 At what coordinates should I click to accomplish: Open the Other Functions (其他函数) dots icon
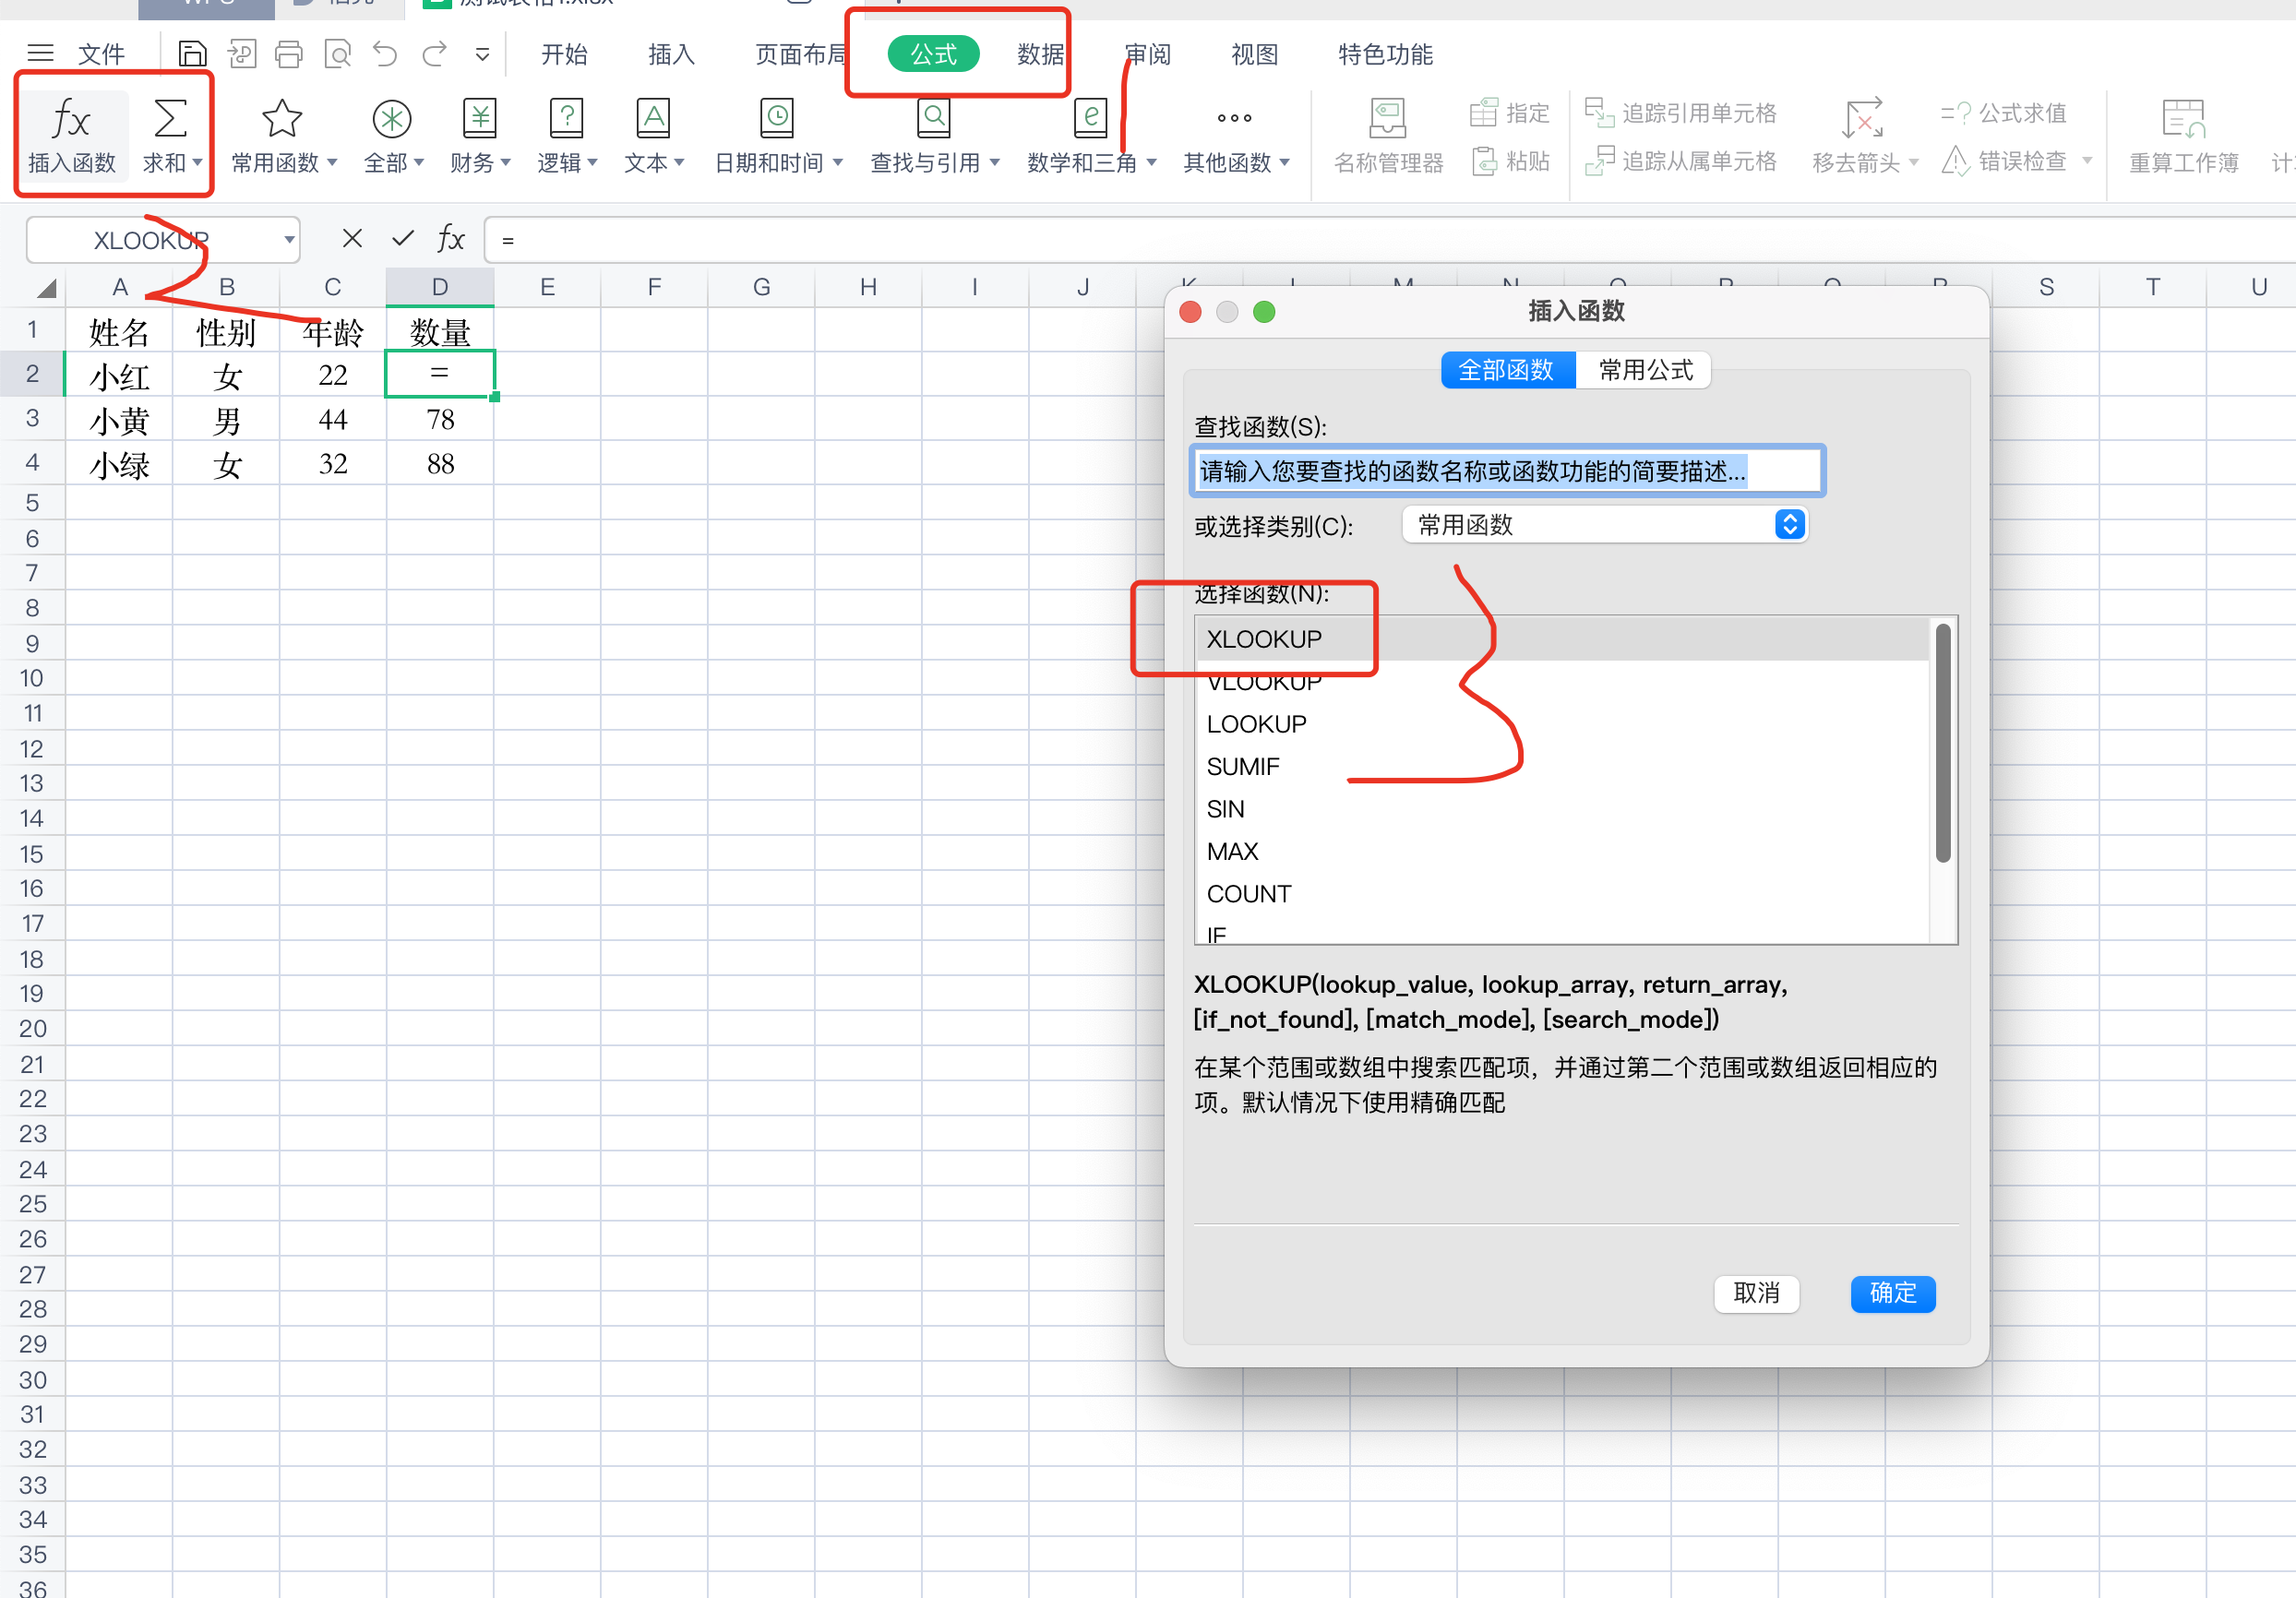pyautogui.click(x=1235, y=118)
